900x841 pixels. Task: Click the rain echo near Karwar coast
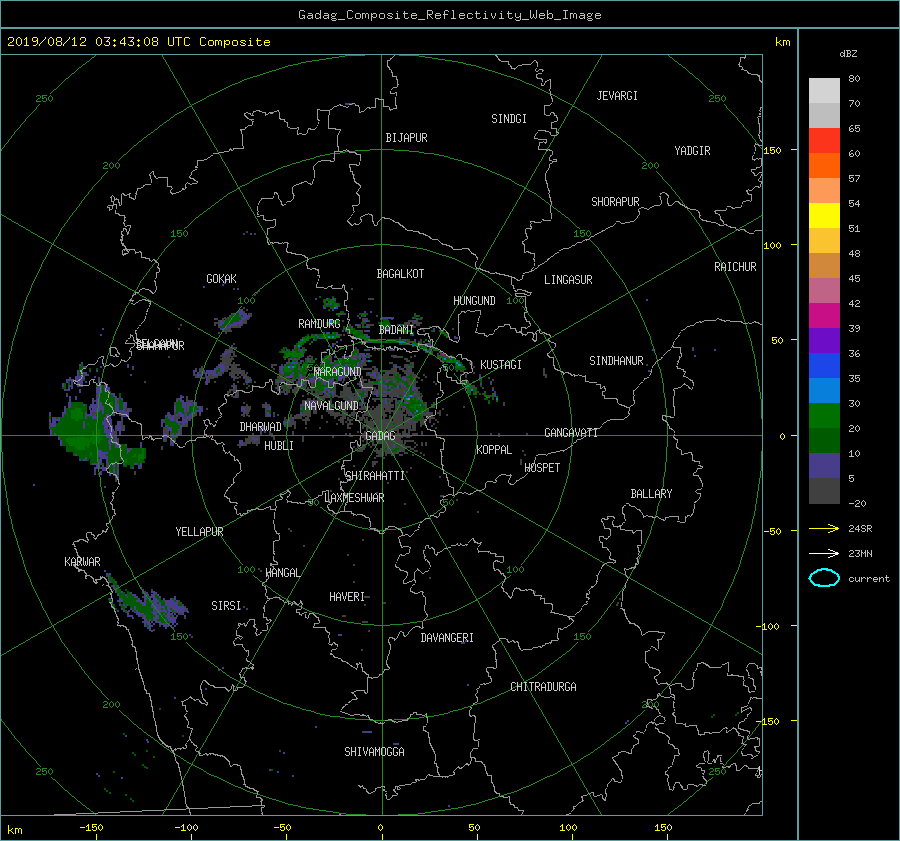(x=148, y=604)
